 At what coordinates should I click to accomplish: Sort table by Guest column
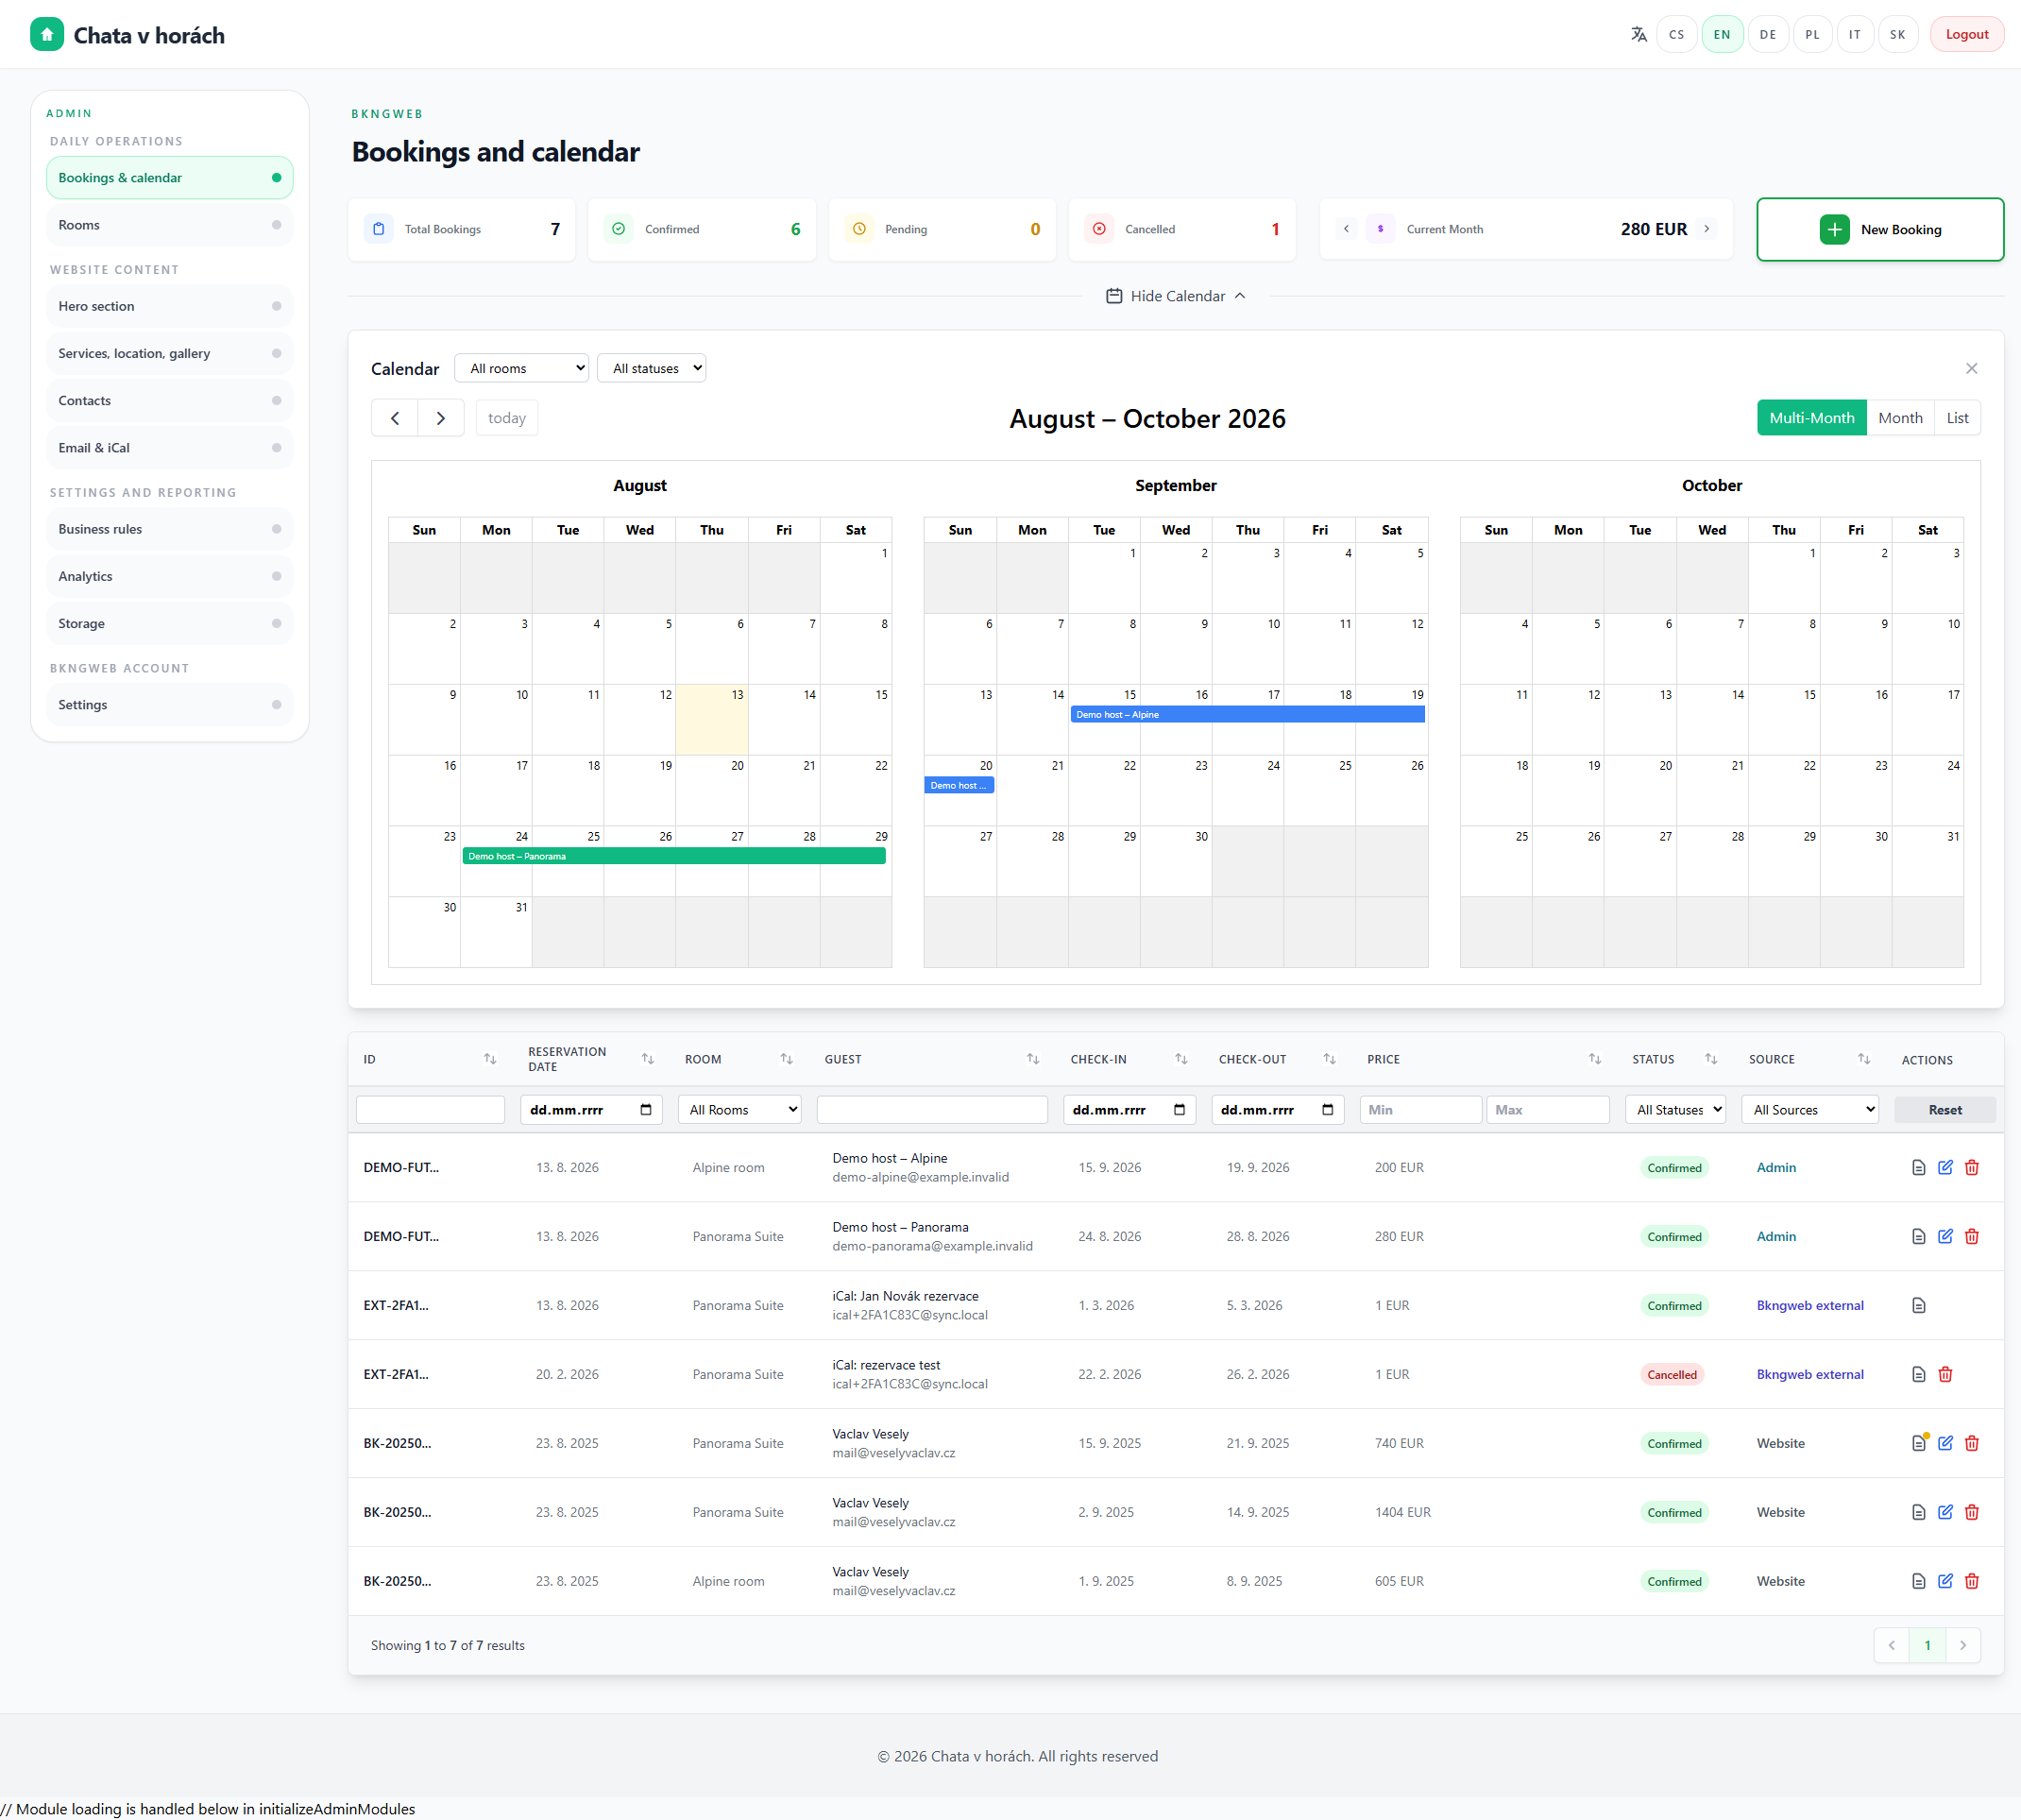(1032, 1059)
